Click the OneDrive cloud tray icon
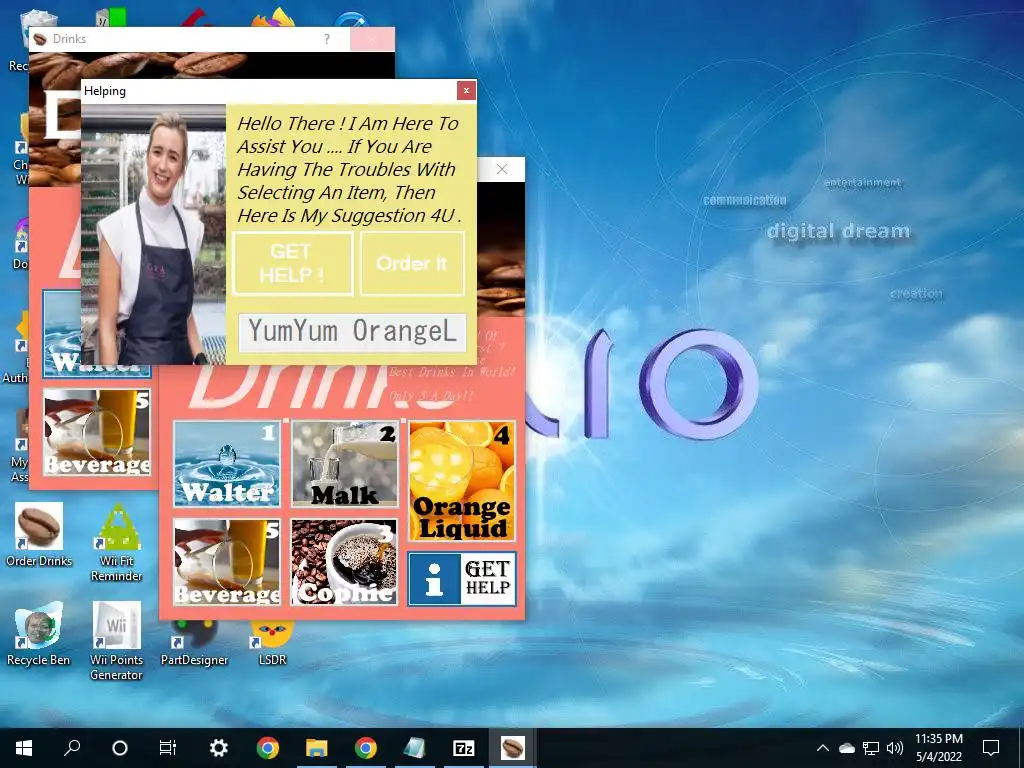 pyautogui.click(x=847, y=748)
